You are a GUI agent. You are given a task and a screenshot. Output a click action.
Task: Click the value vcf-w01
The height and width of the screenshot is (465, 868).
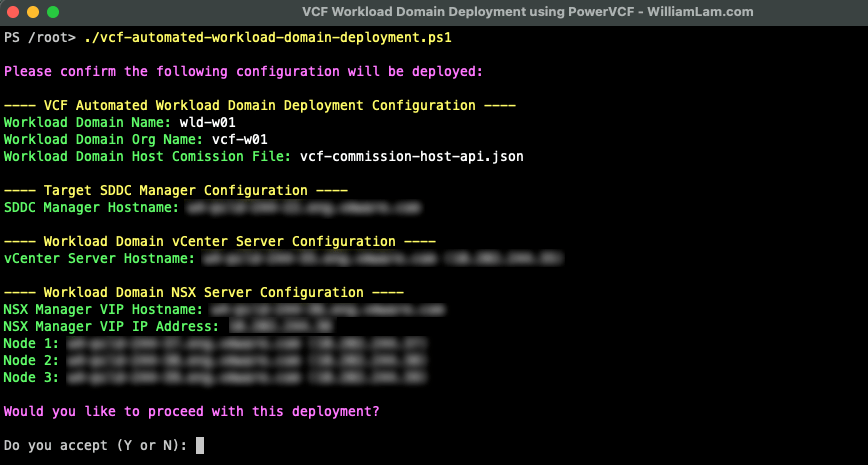[240, 140]
